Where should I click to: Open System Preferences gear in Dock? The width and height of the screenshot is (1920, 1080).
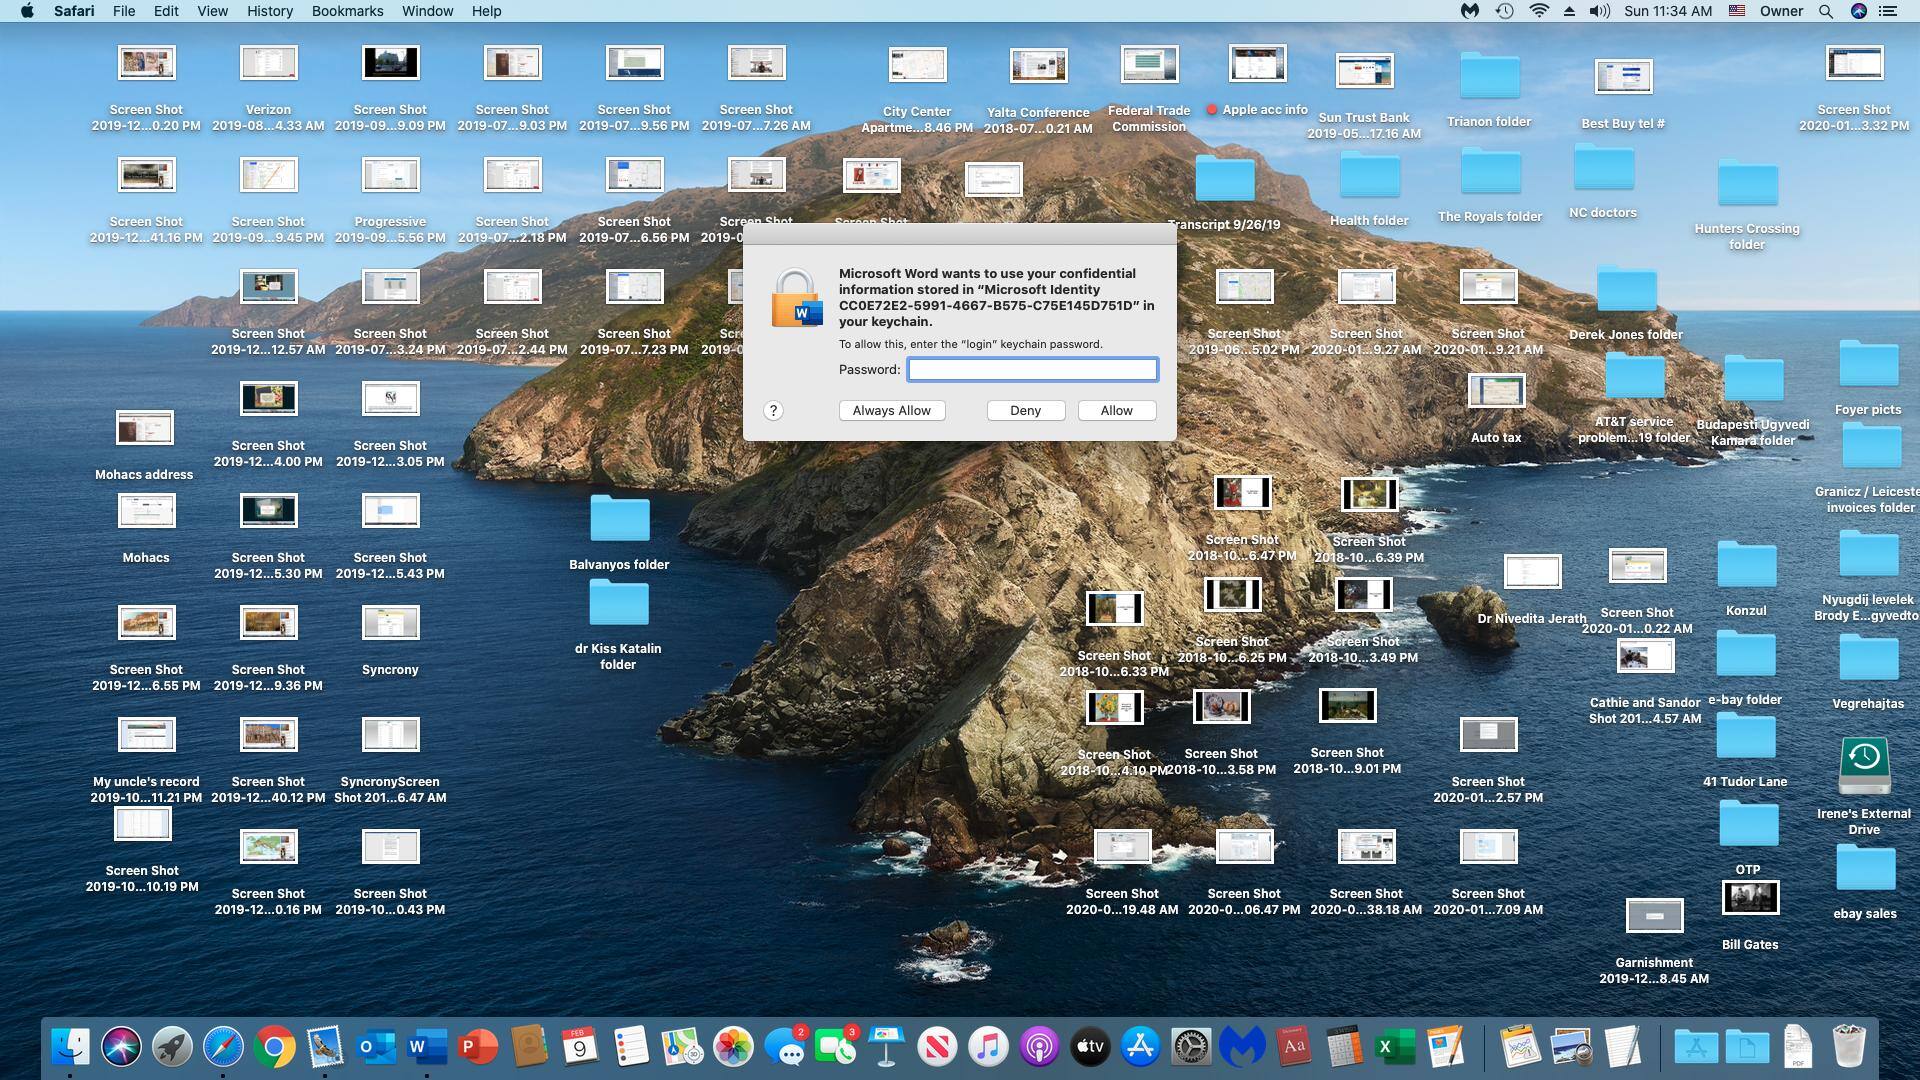point(1191,1047)
